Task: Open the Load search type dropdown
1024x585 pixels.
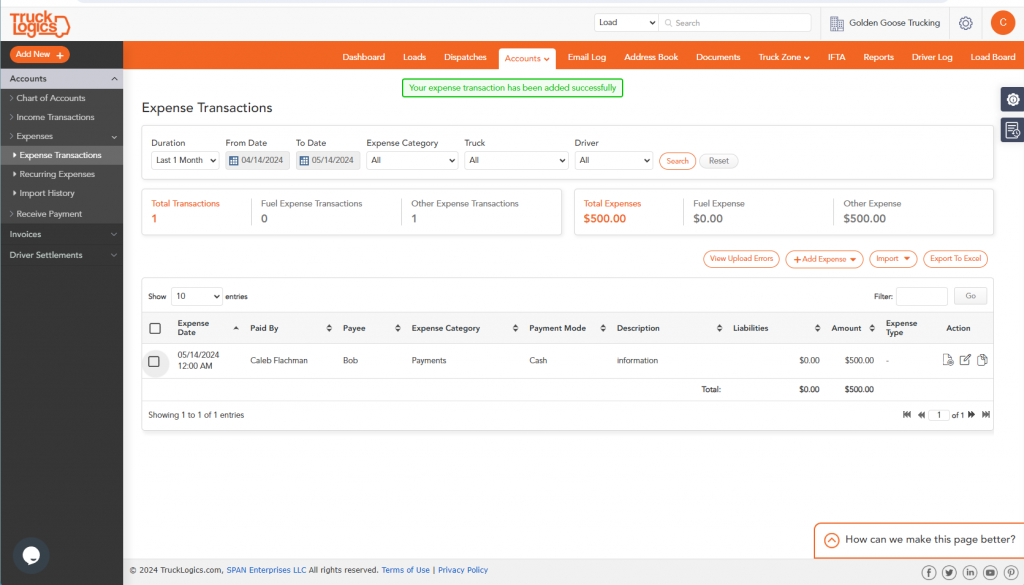Action: tap(626, 22)
